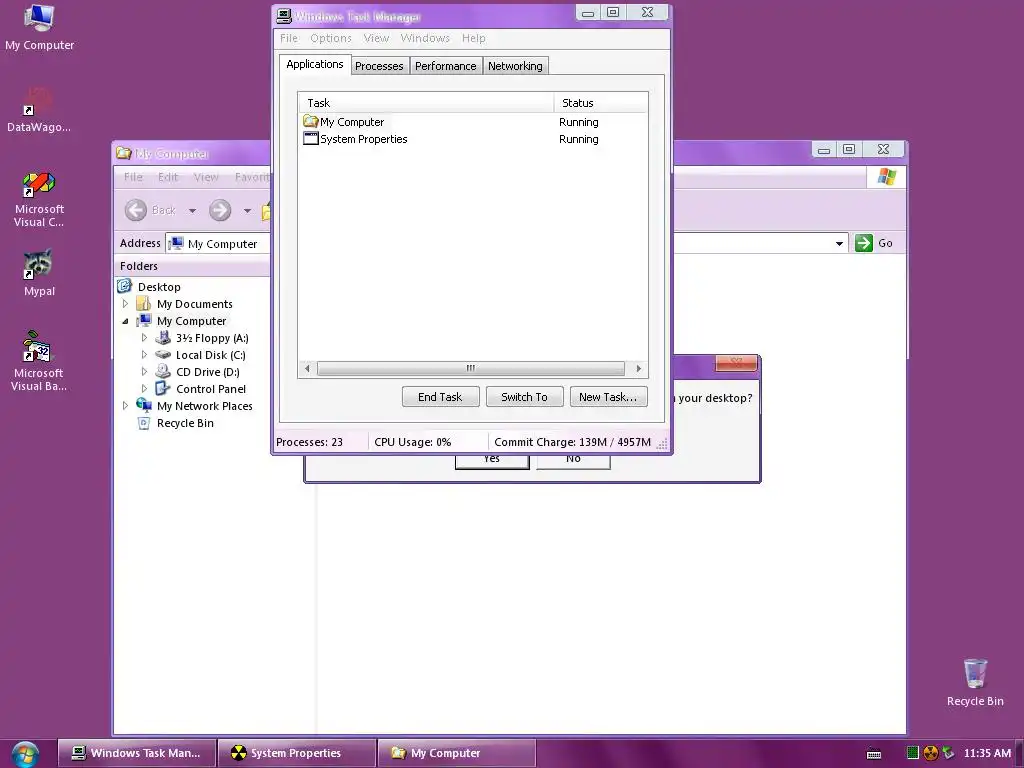Click the radiation symbol tray icon
Viewport: 1024px width, 768px height.
coord(931,753)
